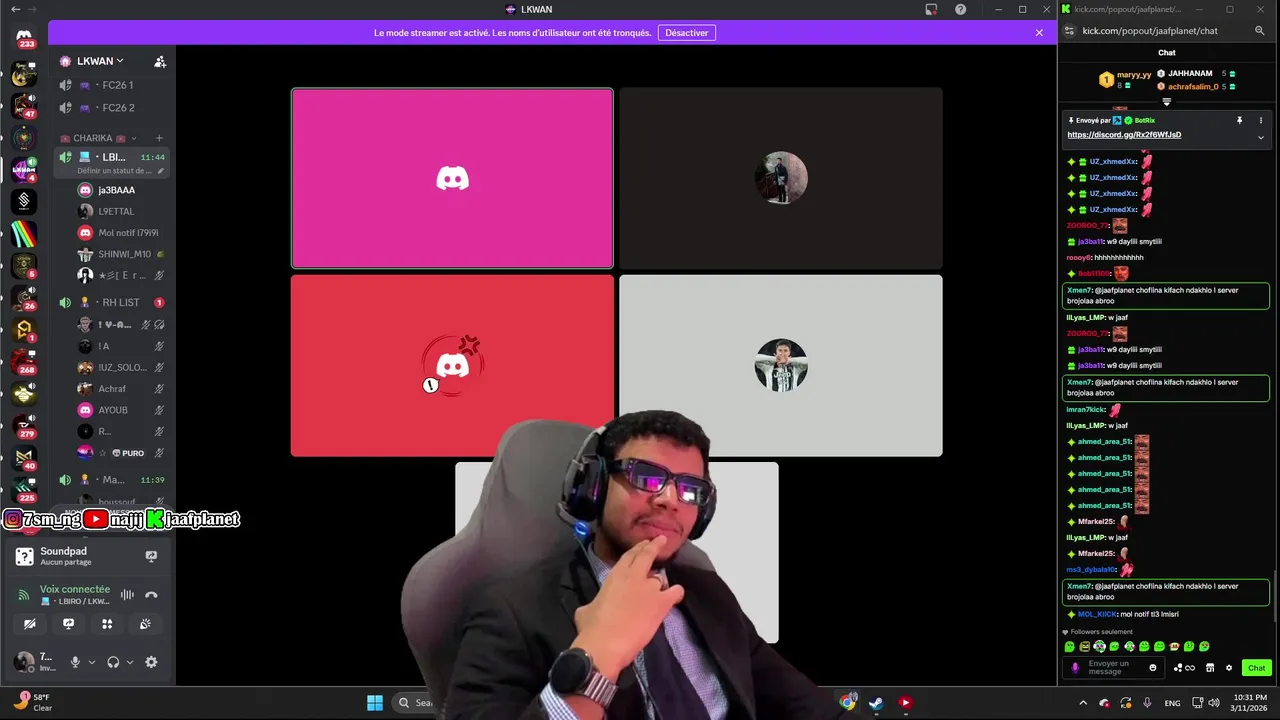Focus Envoyer un message input field
The image size is (1280, 720).
1112,667
